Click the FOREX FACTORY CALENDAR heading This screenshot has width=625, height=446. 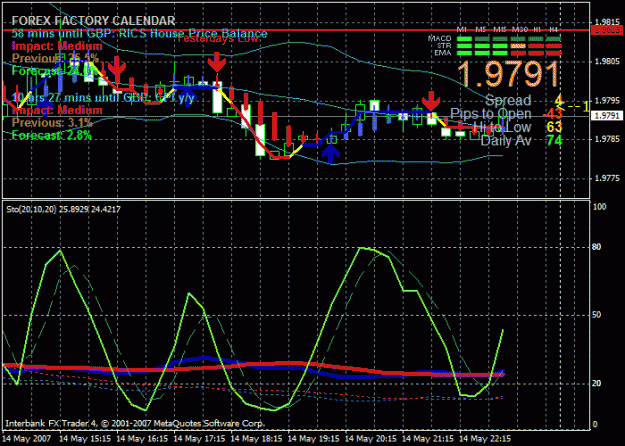pos(93,21)
